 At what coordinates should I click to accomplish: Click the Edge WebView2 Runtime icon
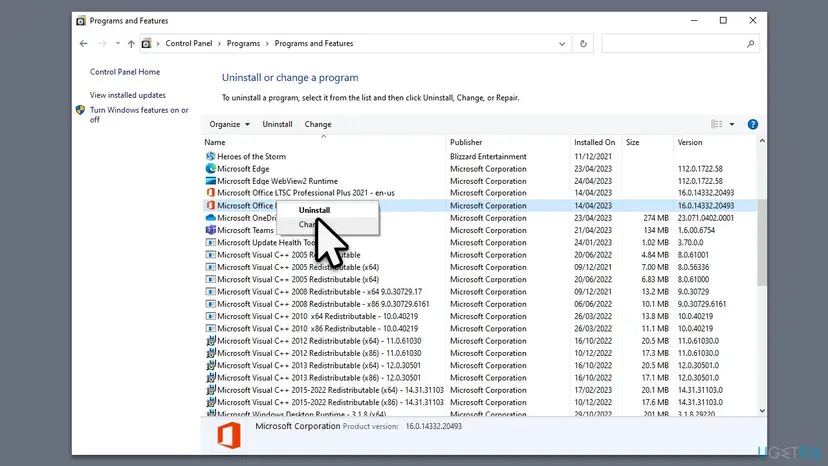211,181
